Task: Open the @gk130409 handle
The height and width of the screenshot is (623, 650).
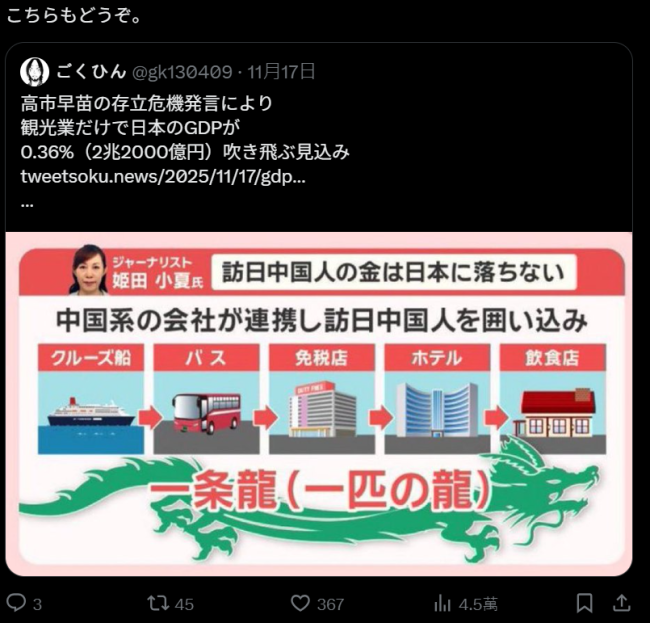Action: coord(182,72)
